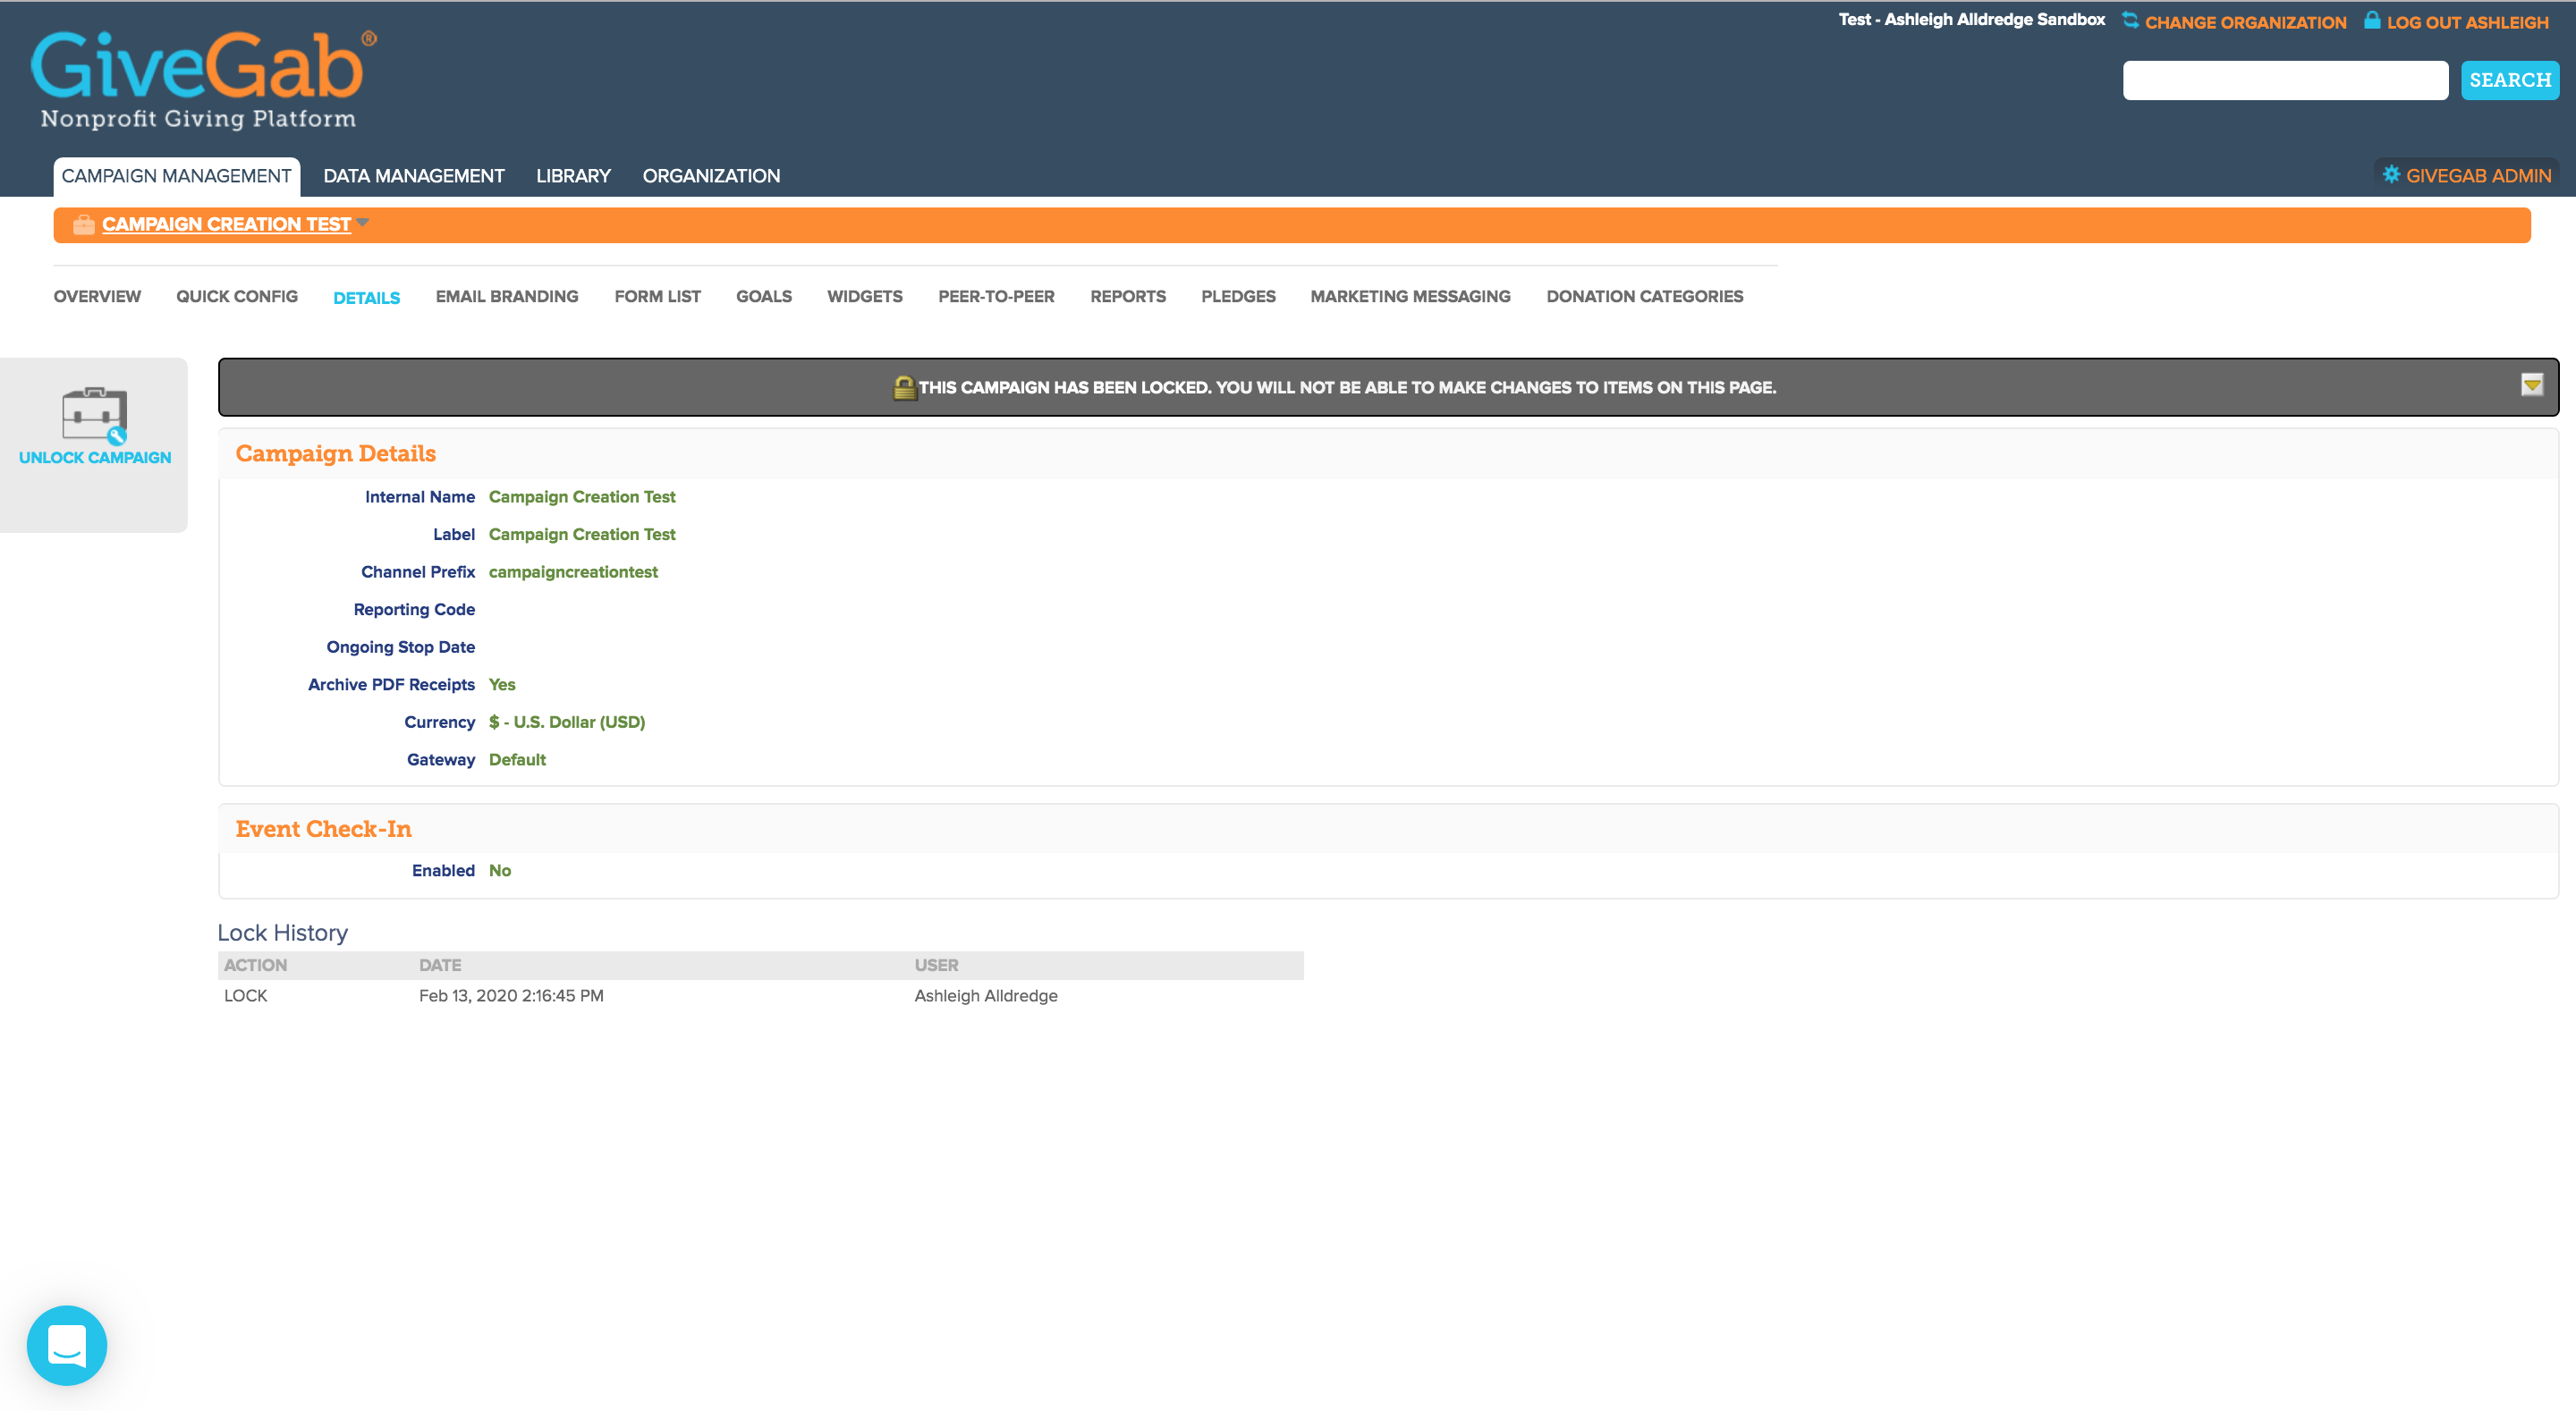Image resolution: width=2576 pixels, height=1411 pixels.
Task: Click the Event Check-In Enabled value No
Action: pos(500,871)
